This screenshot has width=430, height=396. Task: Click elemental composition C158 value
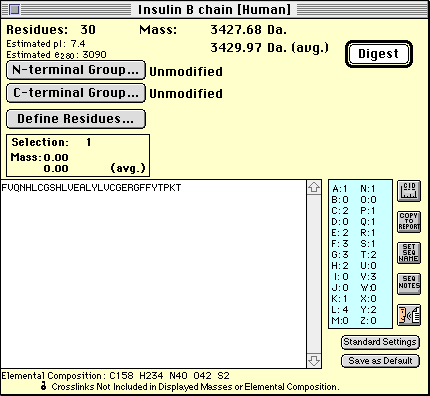coord(121,376)
